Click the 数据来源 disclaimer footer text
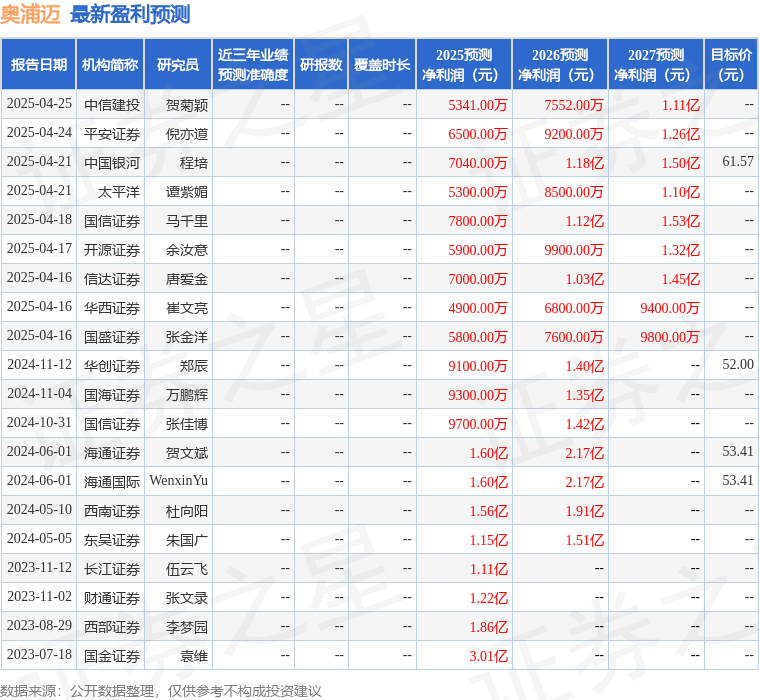The height and width of the screenshot is (700, 759). tap(161, 691)
